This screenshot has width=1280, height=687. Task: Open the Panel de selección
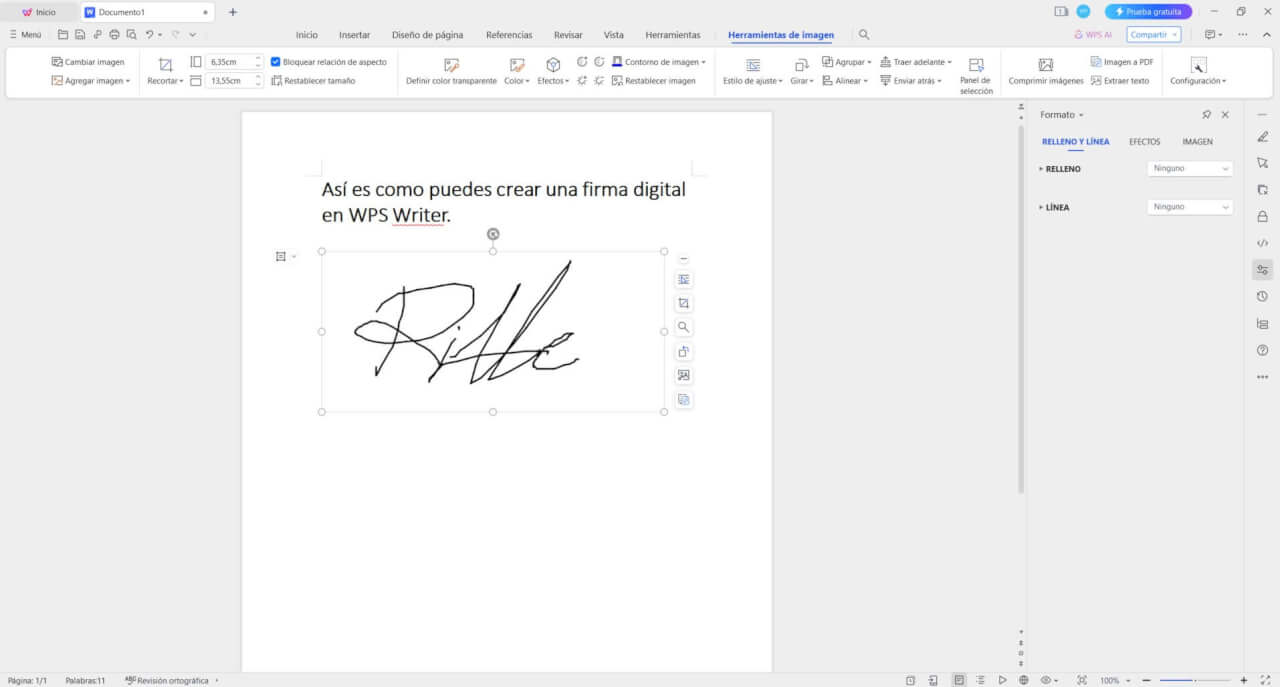(x=975, y=65)
